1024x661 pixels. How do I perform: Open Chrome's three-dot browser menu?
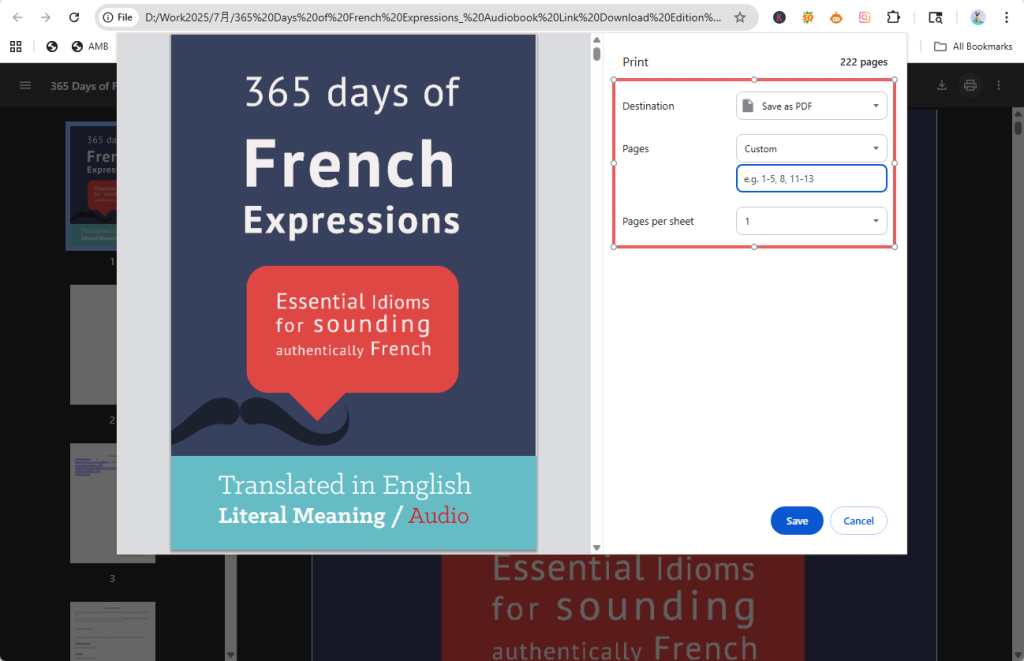point(1005,17)
